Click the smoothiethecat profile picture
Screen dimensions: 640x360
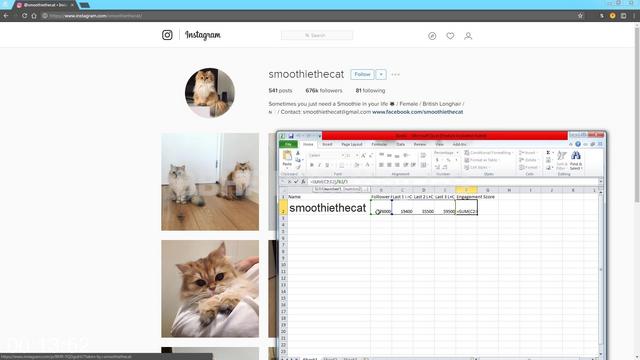click(x=210, y=93)
